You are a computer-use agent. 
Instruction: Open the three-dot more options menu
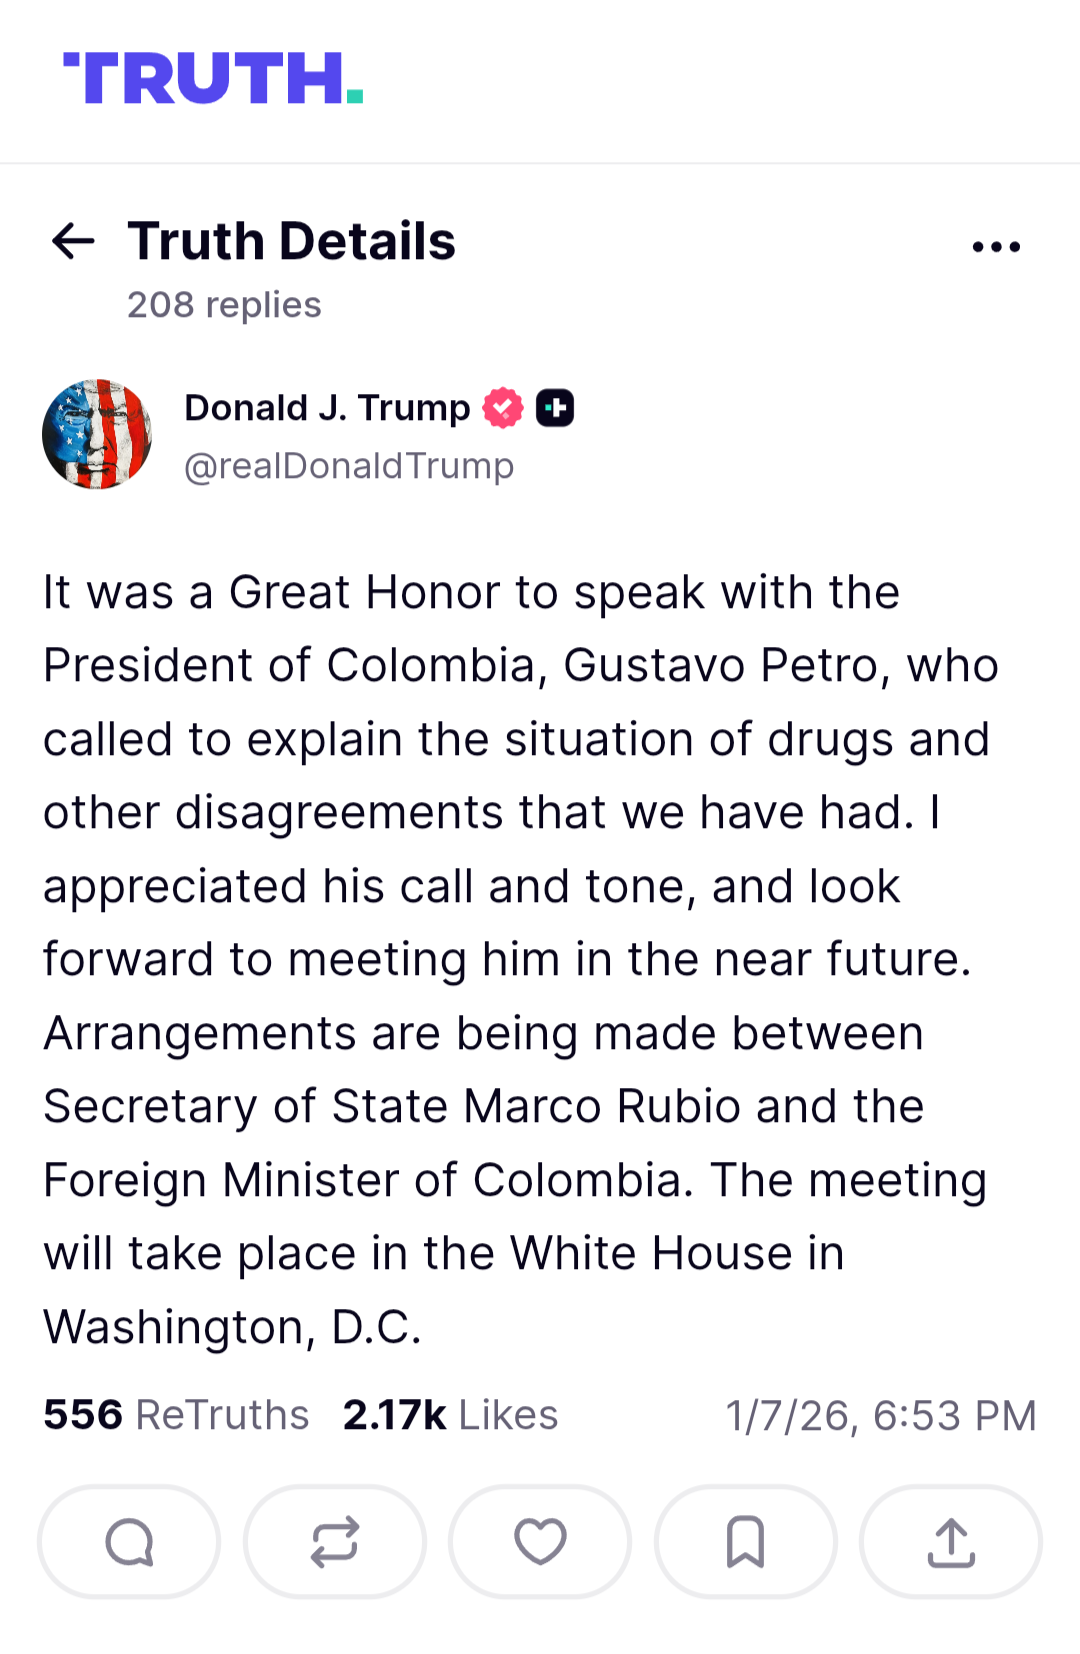click(996, 246)
